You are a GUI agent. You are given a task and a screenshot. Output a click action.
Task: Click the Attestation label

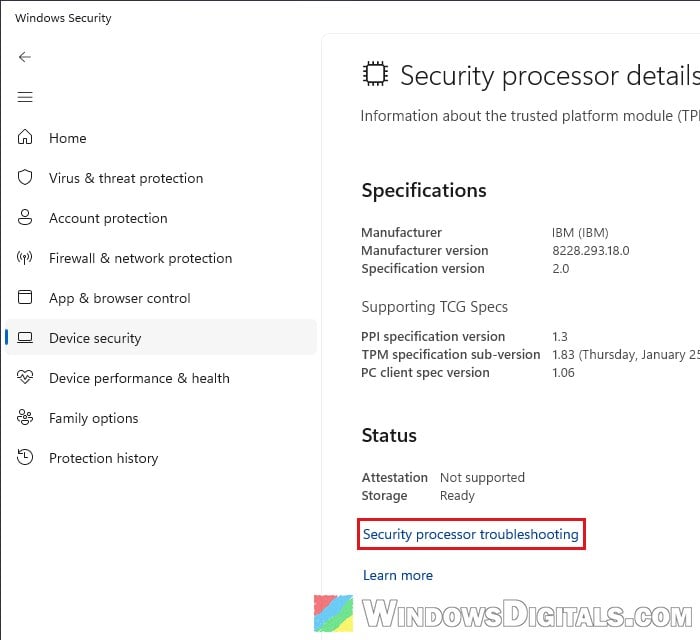click(x=395, y=478)
